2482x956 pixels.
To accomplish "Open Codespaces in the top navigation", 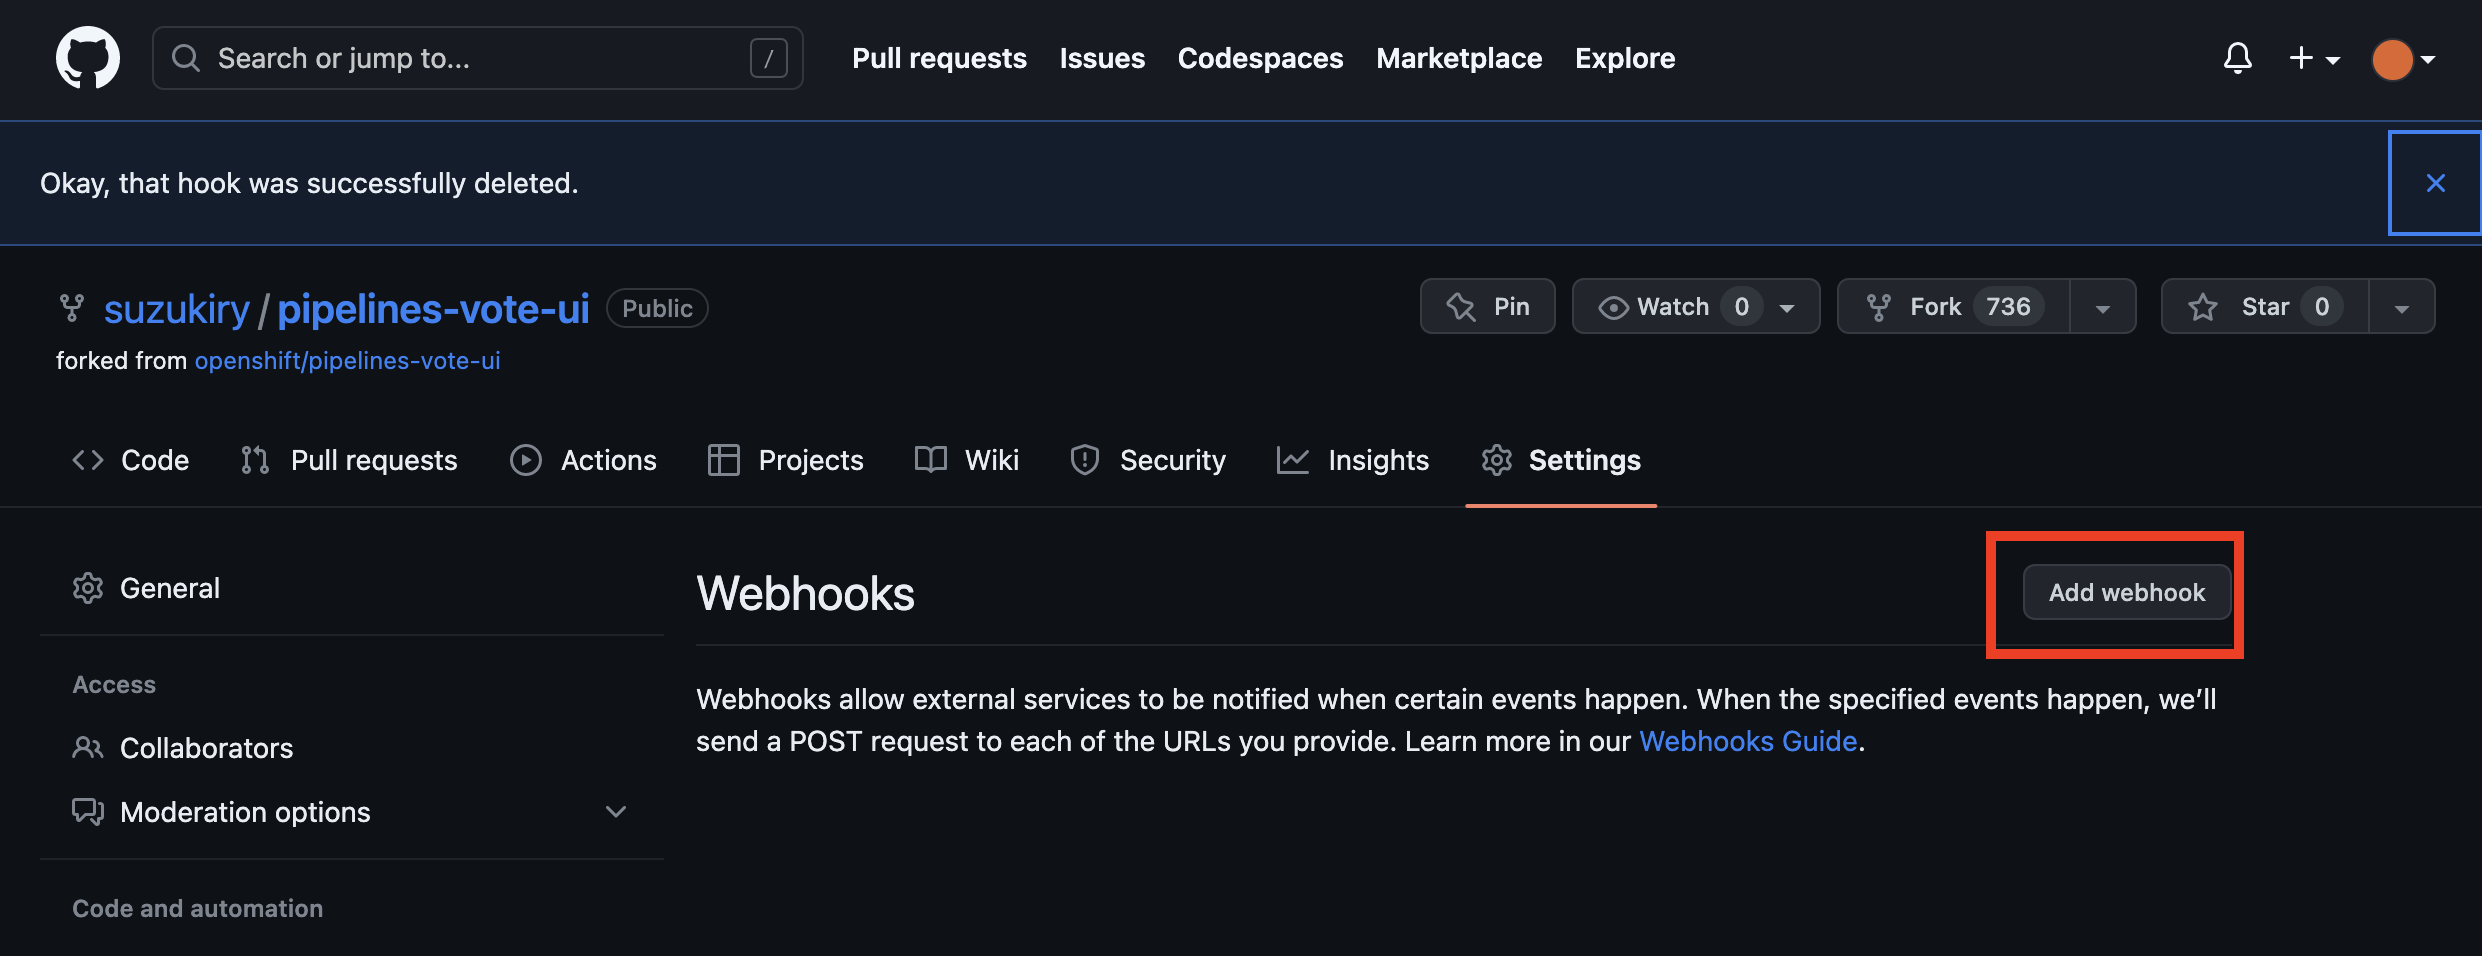I will pos(1260,58).
